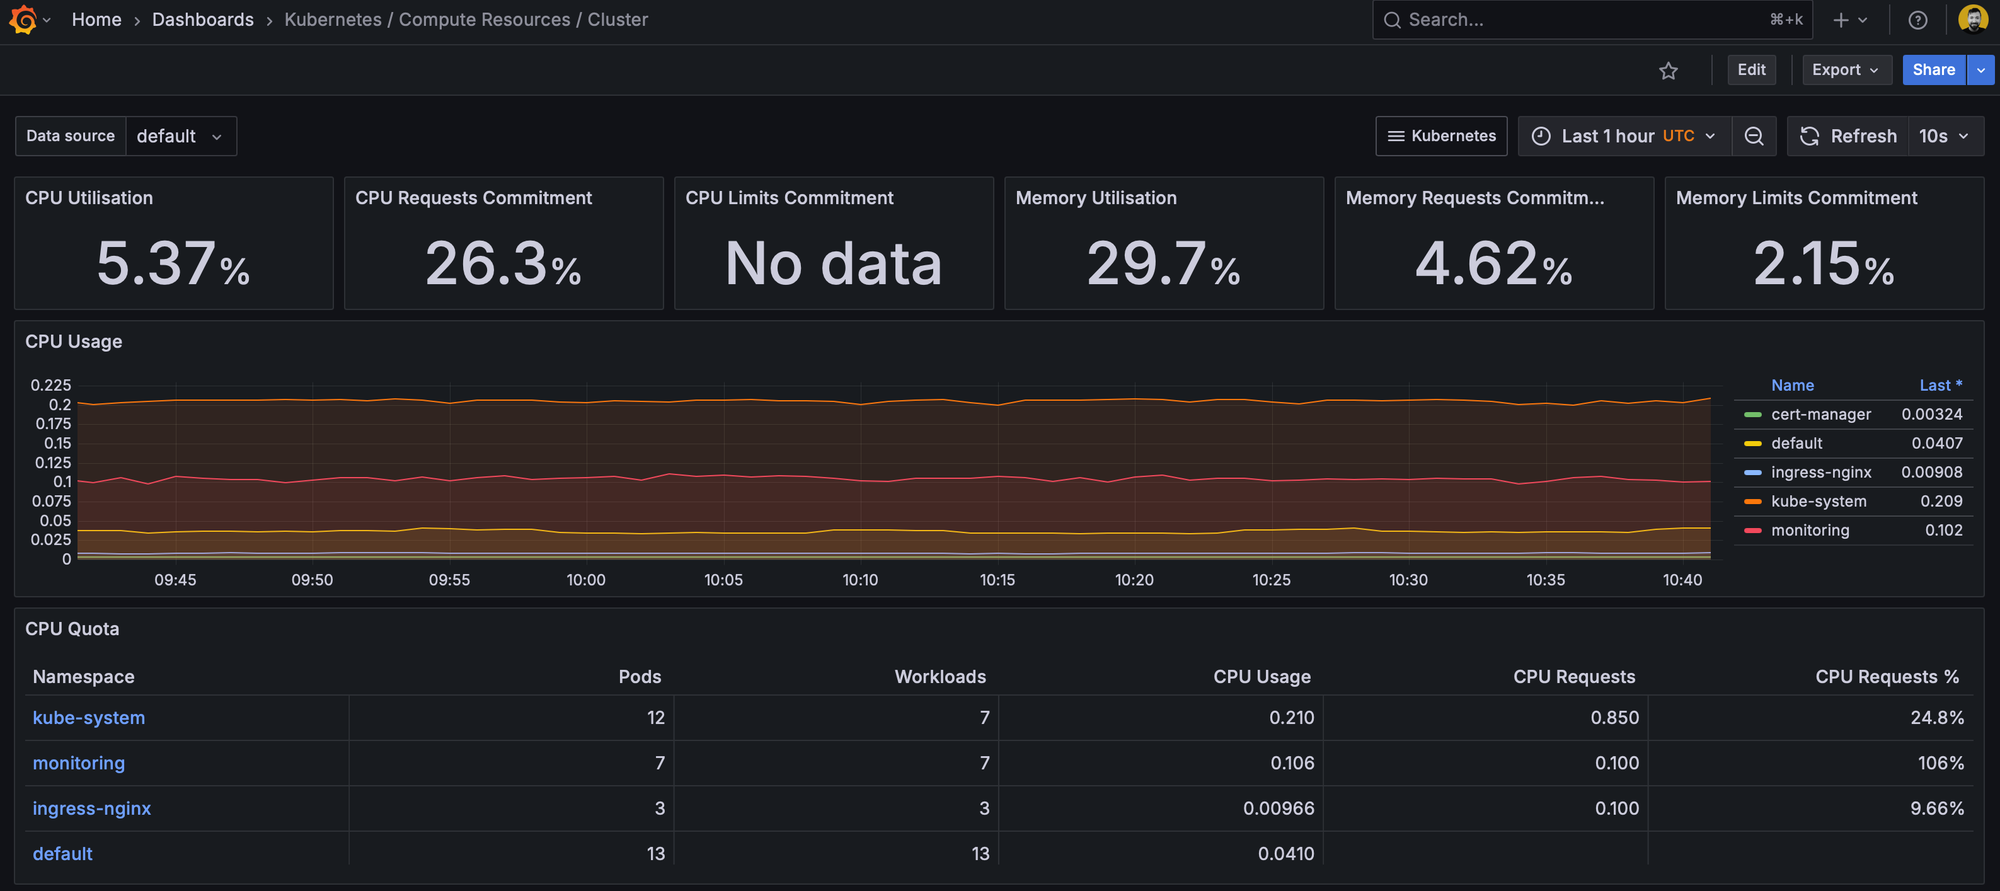The image size is (2000, 891).
Task: Click the cert-manager green color swatch
Action: (1752, 414)
